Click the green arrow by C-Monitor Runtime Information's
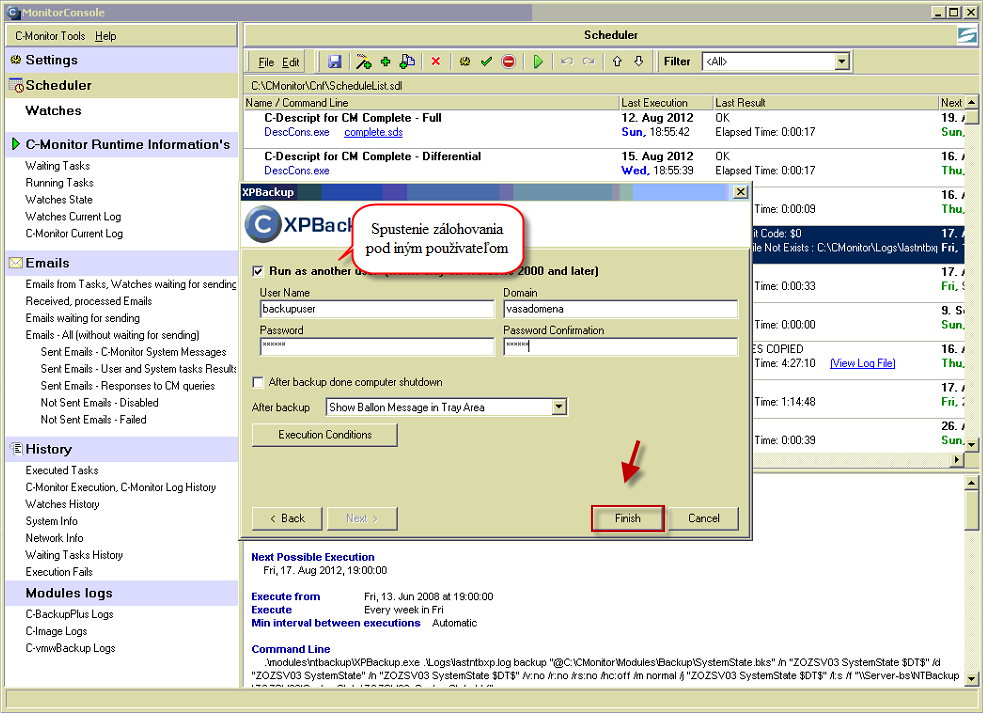This screenshot has height=713, width=983. point(16,144)
